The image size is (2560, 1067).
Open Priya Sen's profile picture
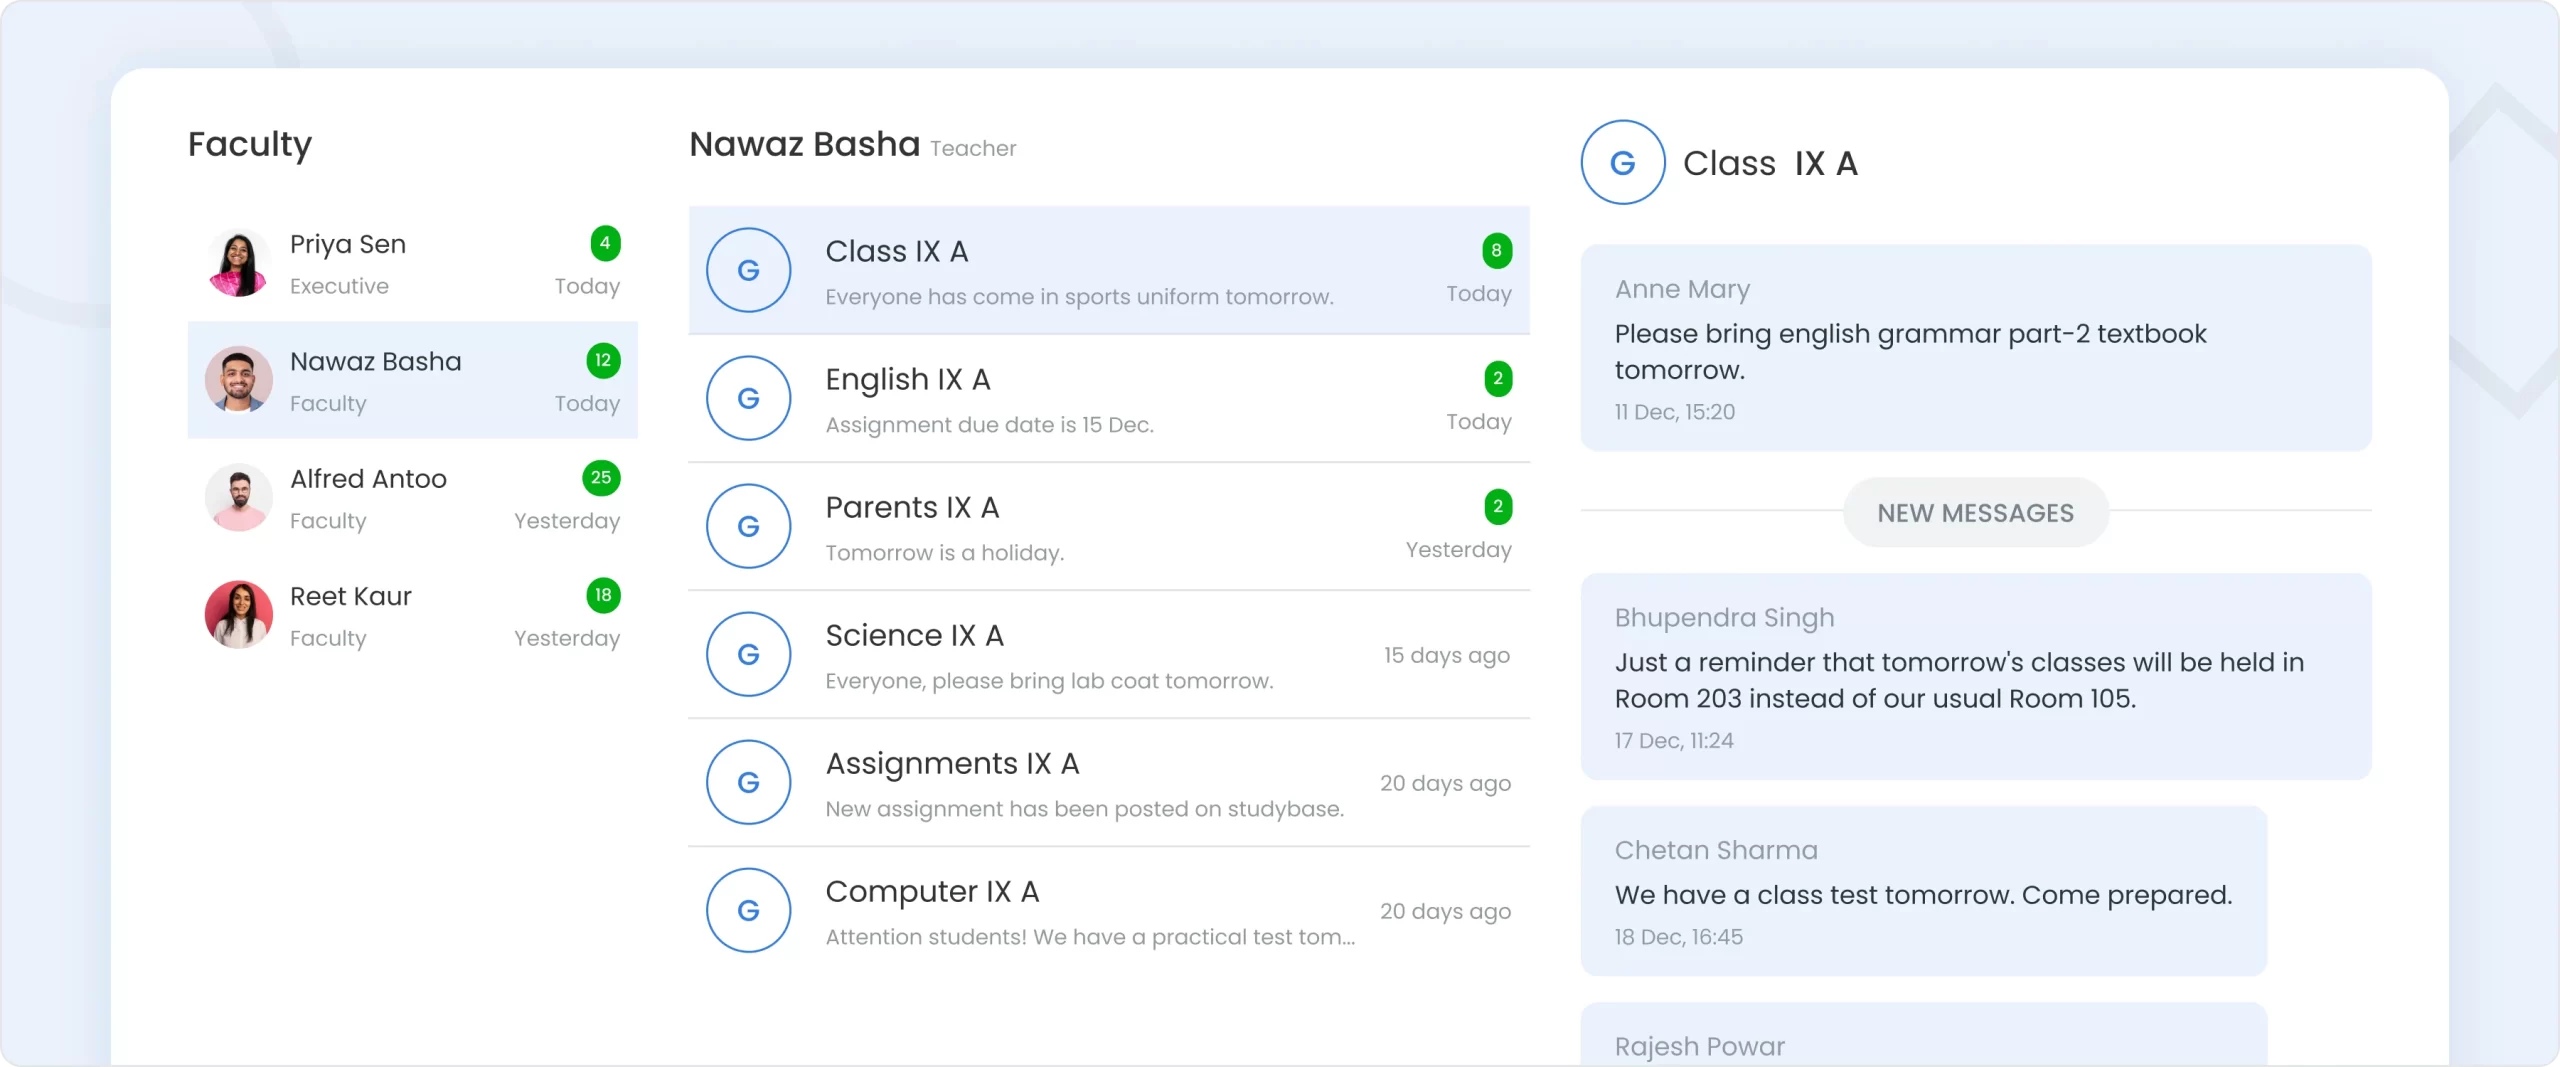[237, 263]
